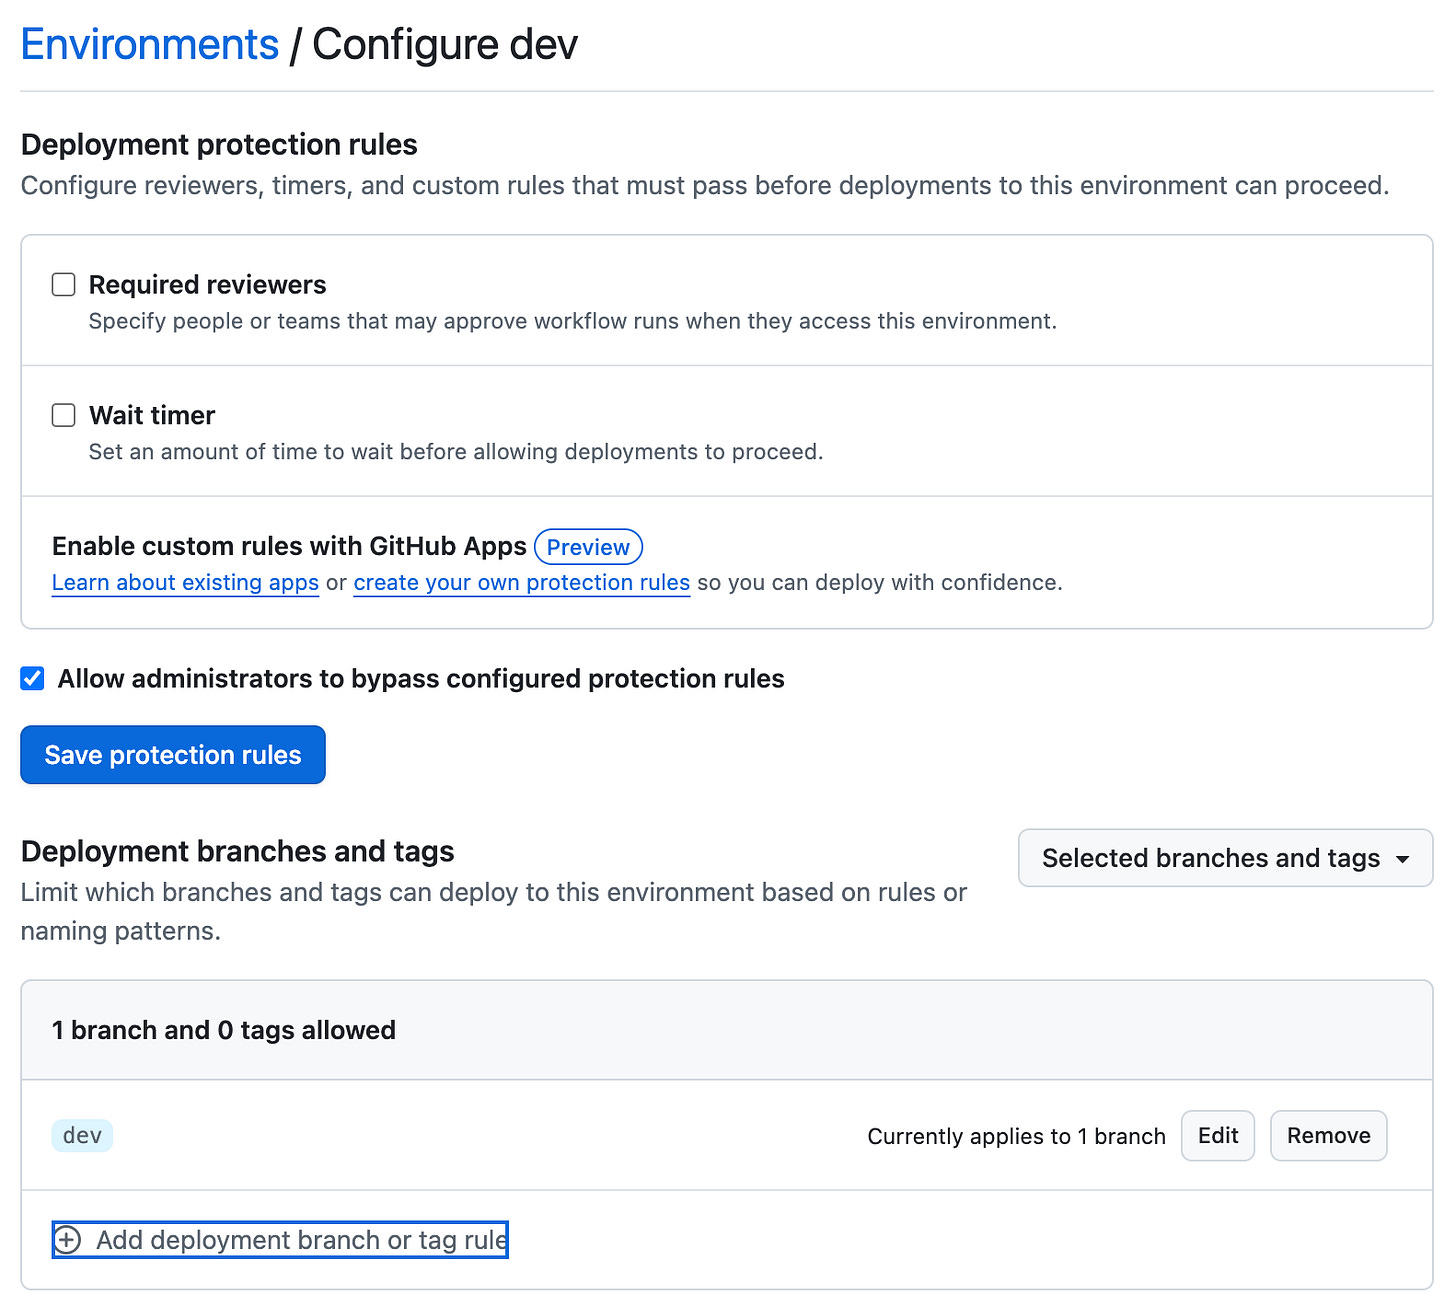Follow create your own protection rules link

point(521,583)
